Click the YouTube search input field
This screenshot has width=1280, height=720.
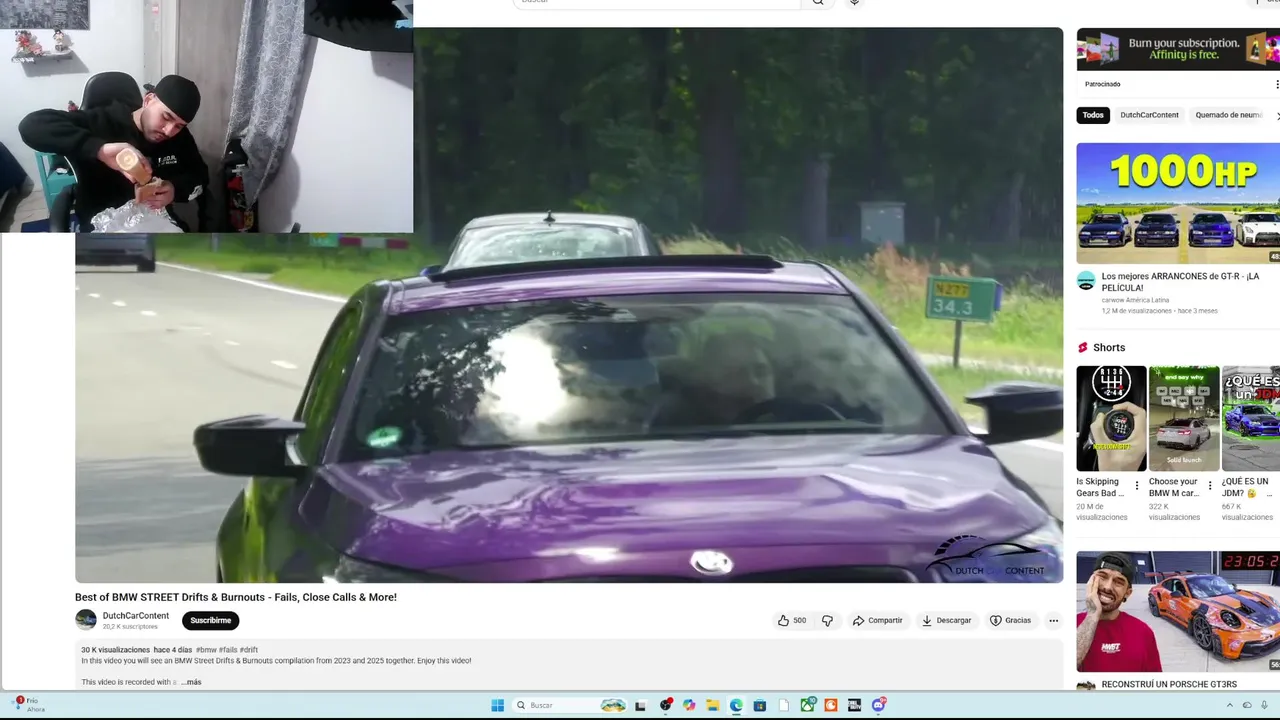[x=657, y=2]
